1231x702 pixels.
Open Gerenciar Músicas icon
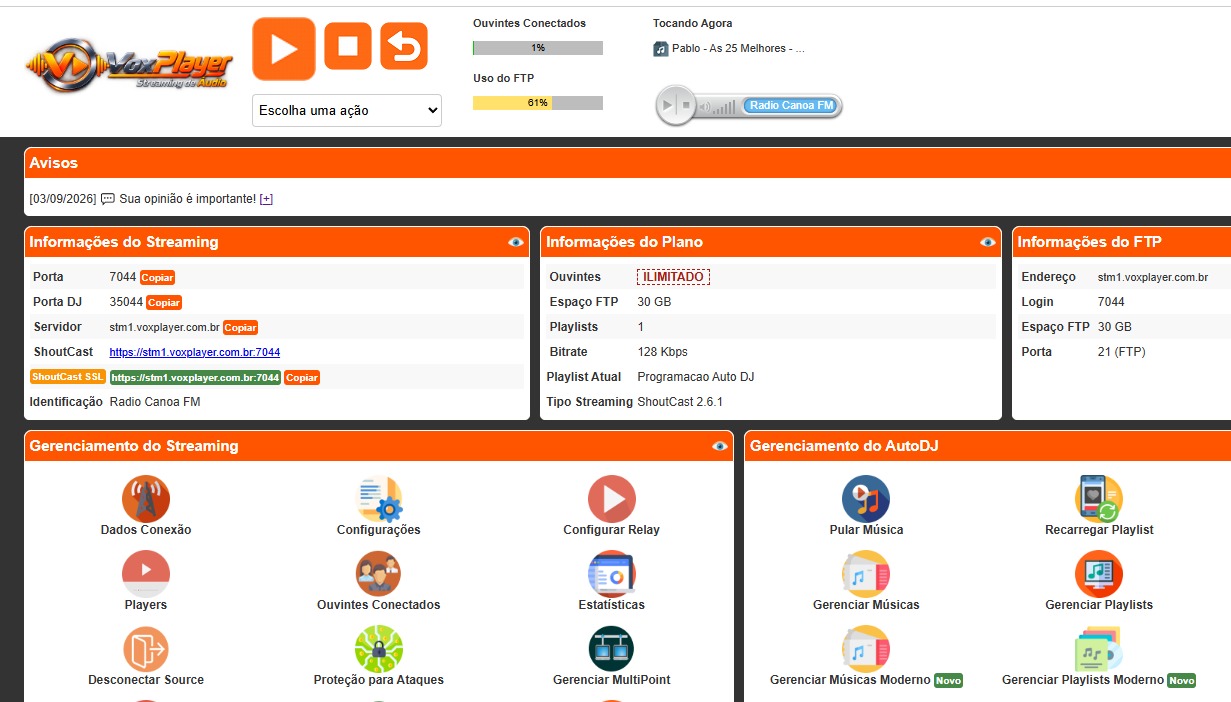click(866, 573)
